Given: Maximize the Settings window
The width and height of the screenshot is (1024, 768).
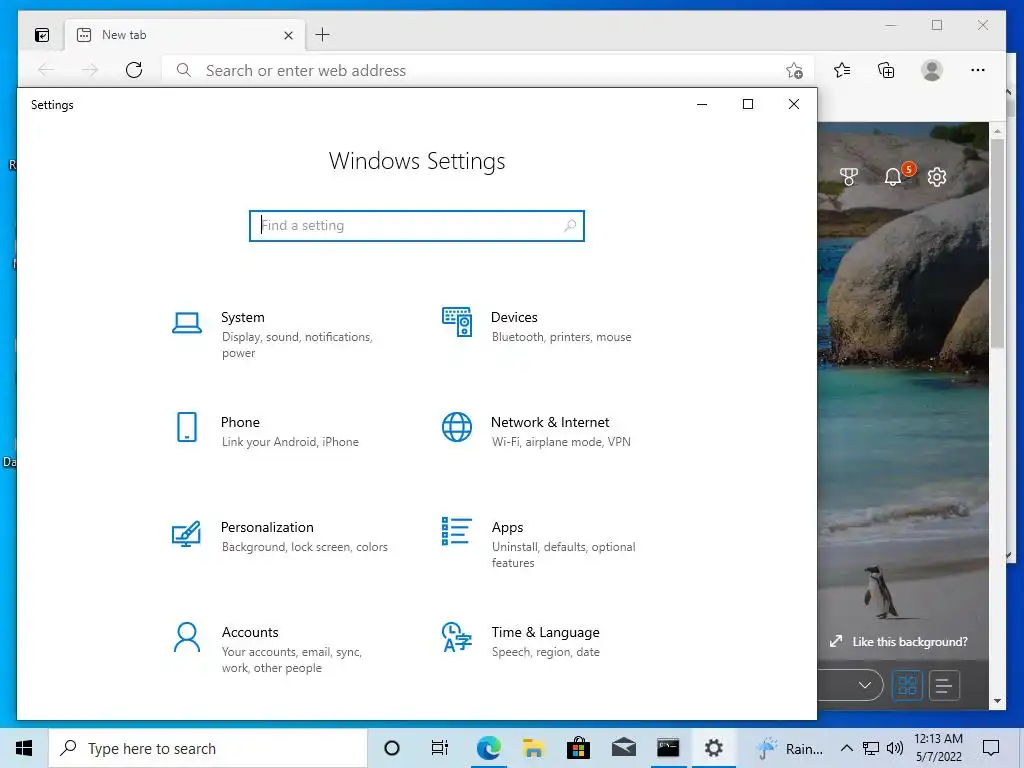Looking at the screenshot, I should click(748, 104).
